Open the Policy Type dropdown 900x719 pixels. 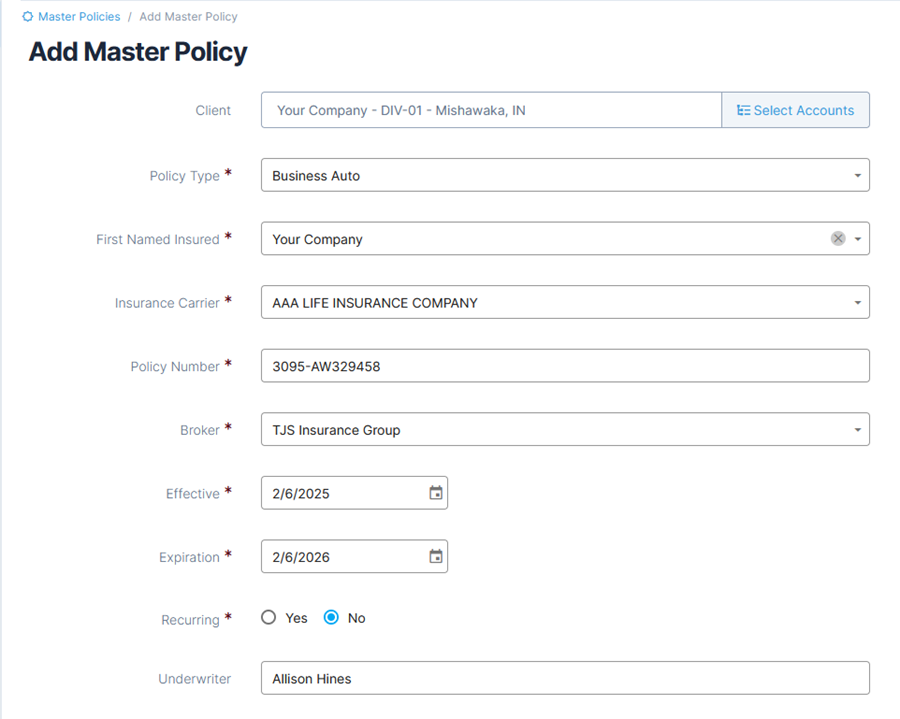[565, 175]
